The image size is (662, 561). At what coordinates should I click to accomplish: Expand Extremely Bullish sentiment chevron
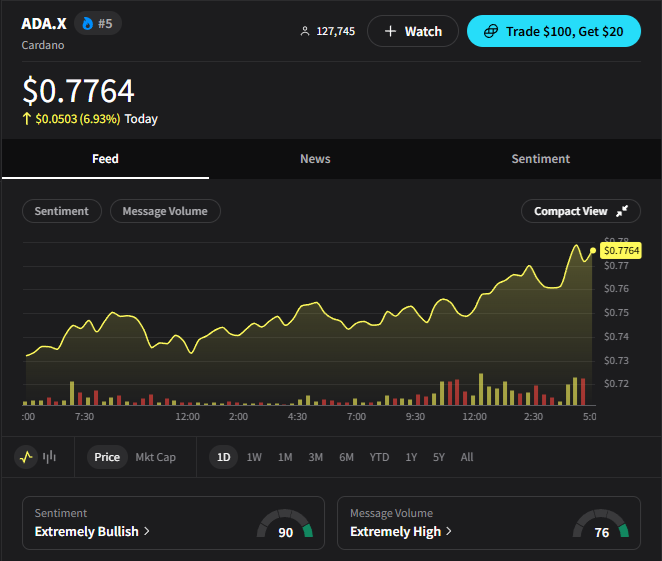147,531
